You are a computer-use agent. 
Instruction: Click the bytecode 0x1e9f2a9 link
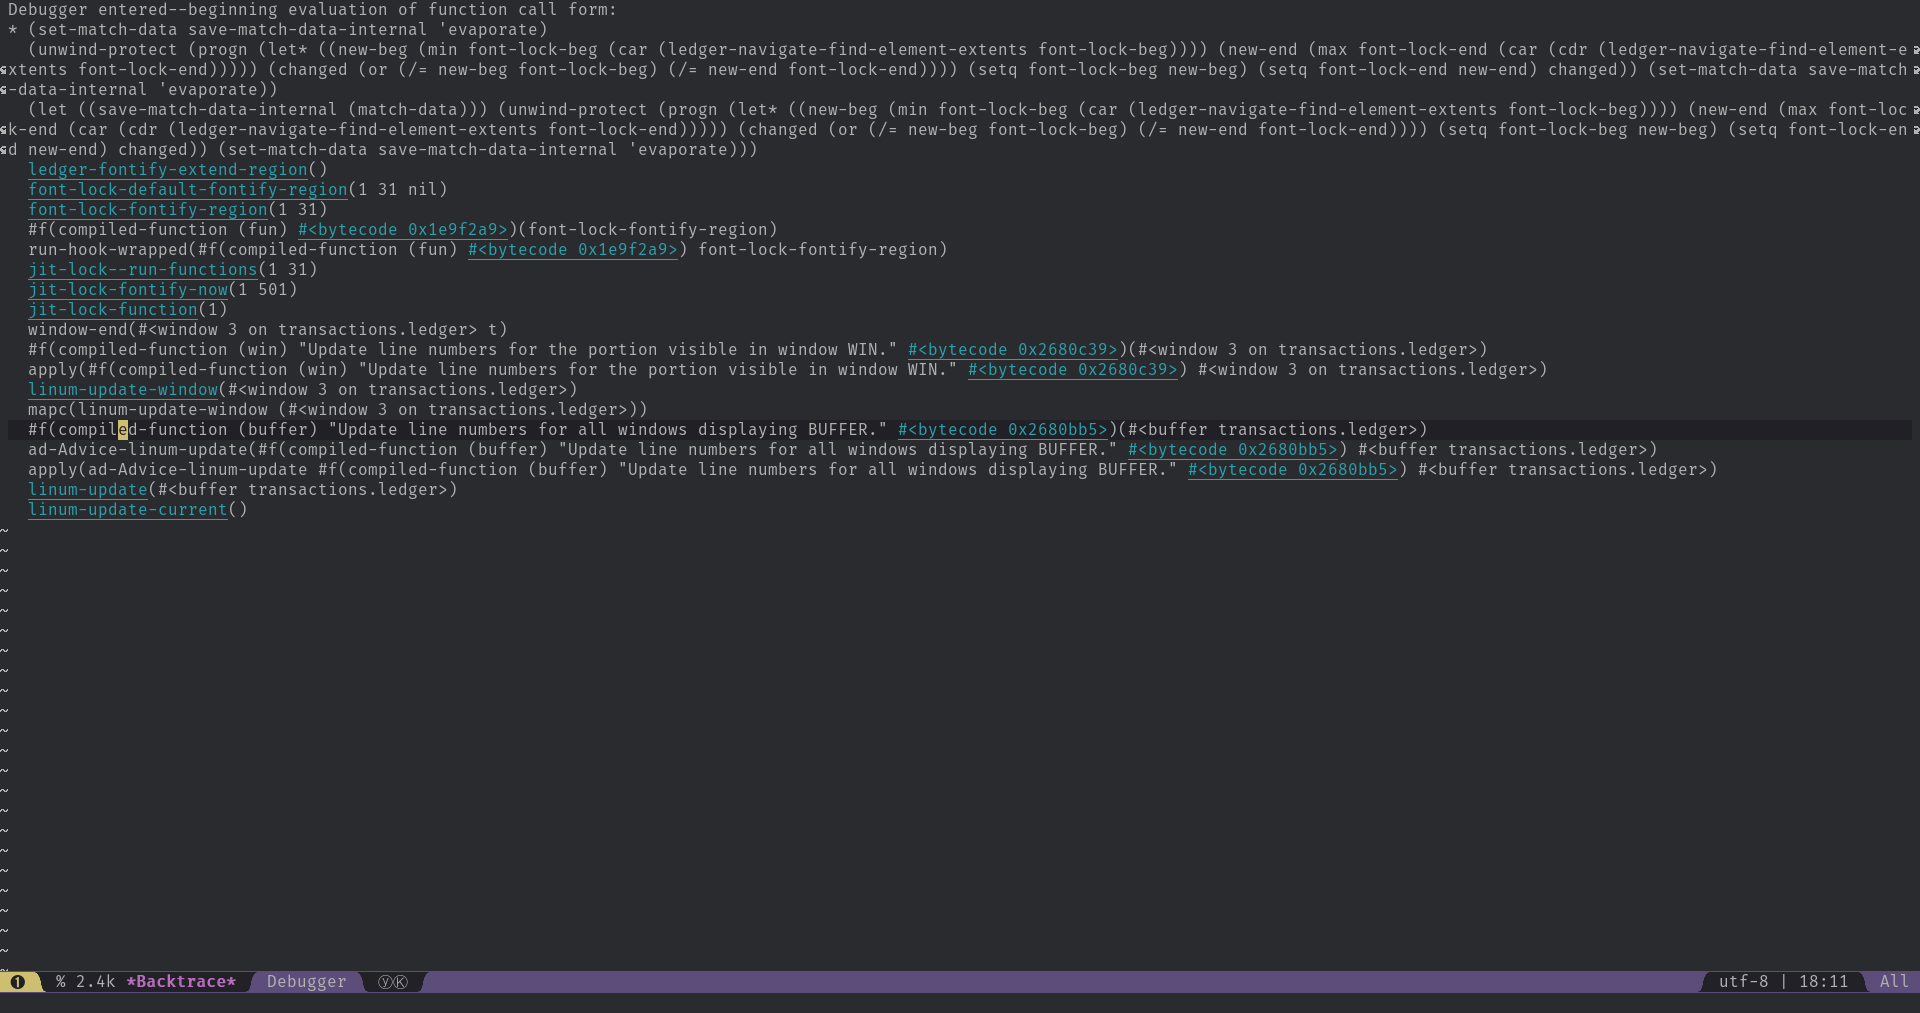403,229
